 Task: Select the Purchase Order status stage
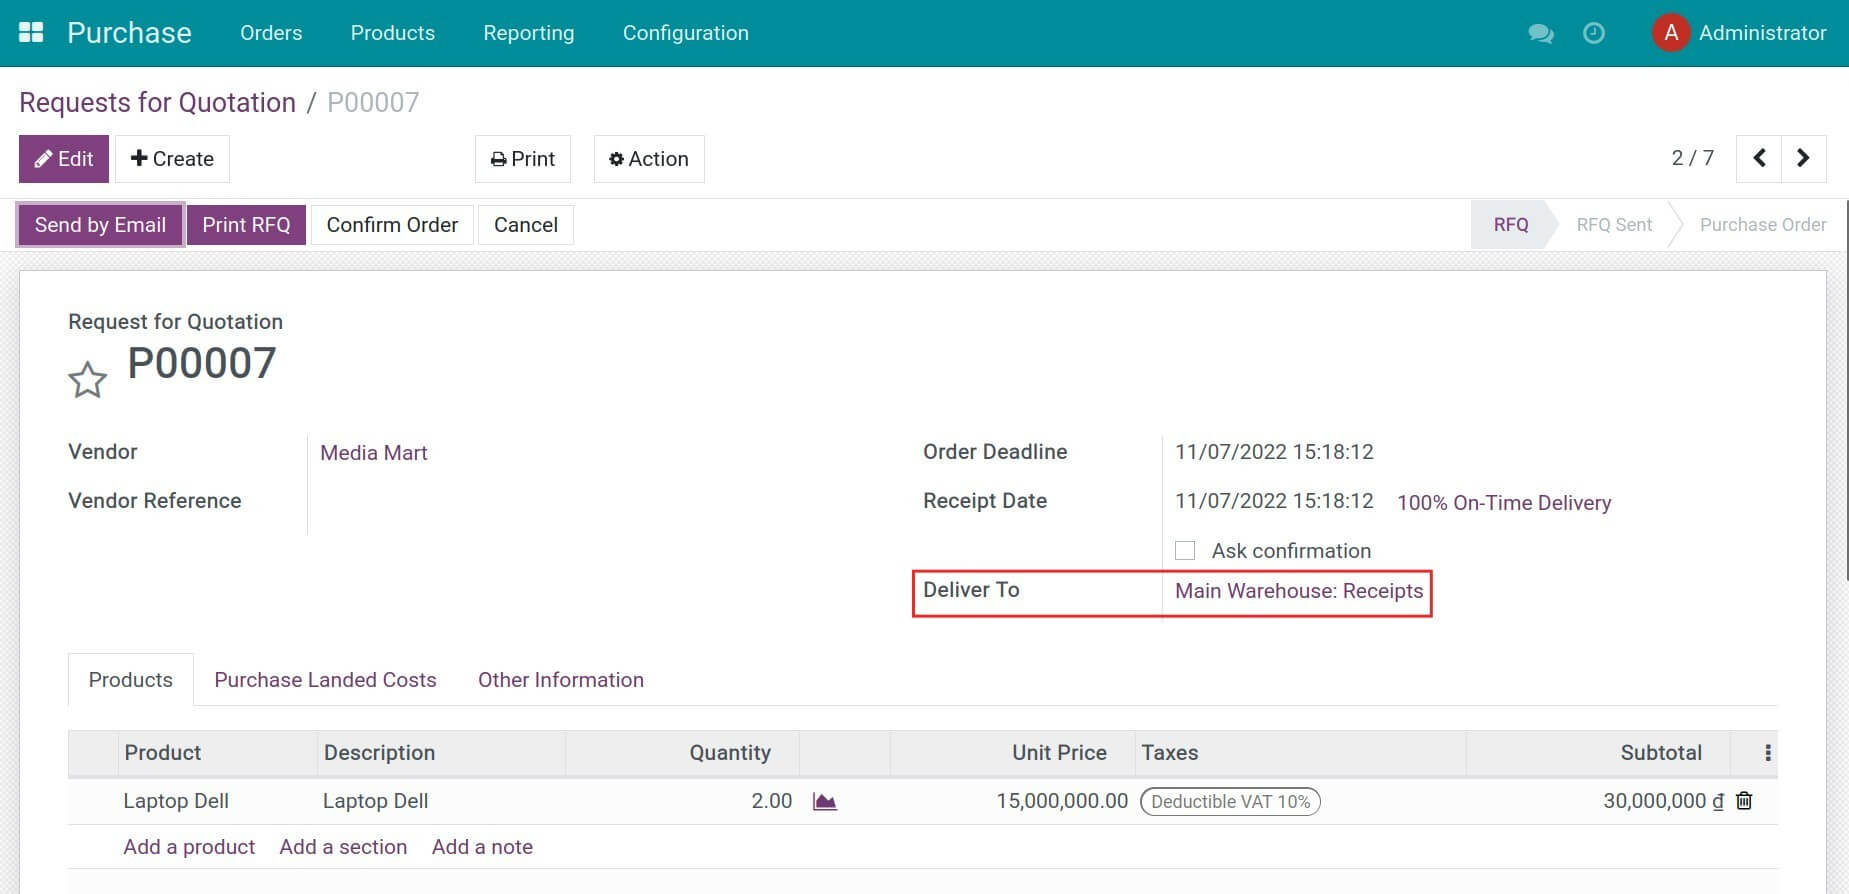(1762, 225)
